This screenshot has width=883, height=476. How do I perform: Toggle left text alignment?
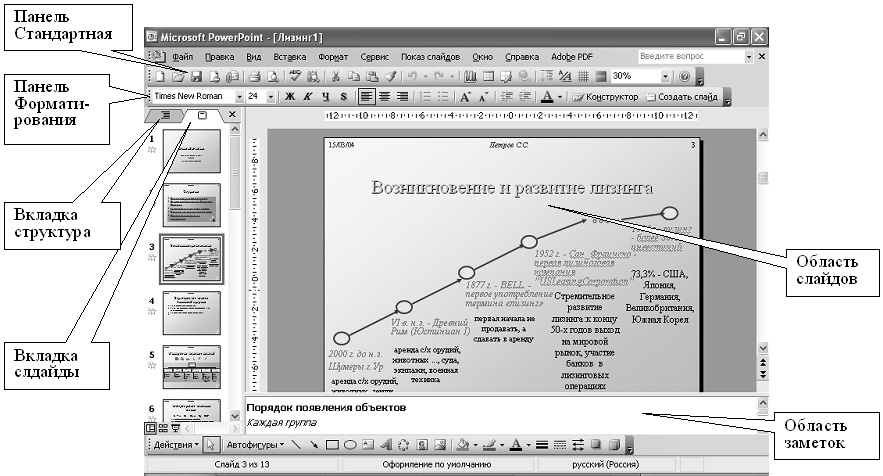pyautogui.click(x=367, y=97)
